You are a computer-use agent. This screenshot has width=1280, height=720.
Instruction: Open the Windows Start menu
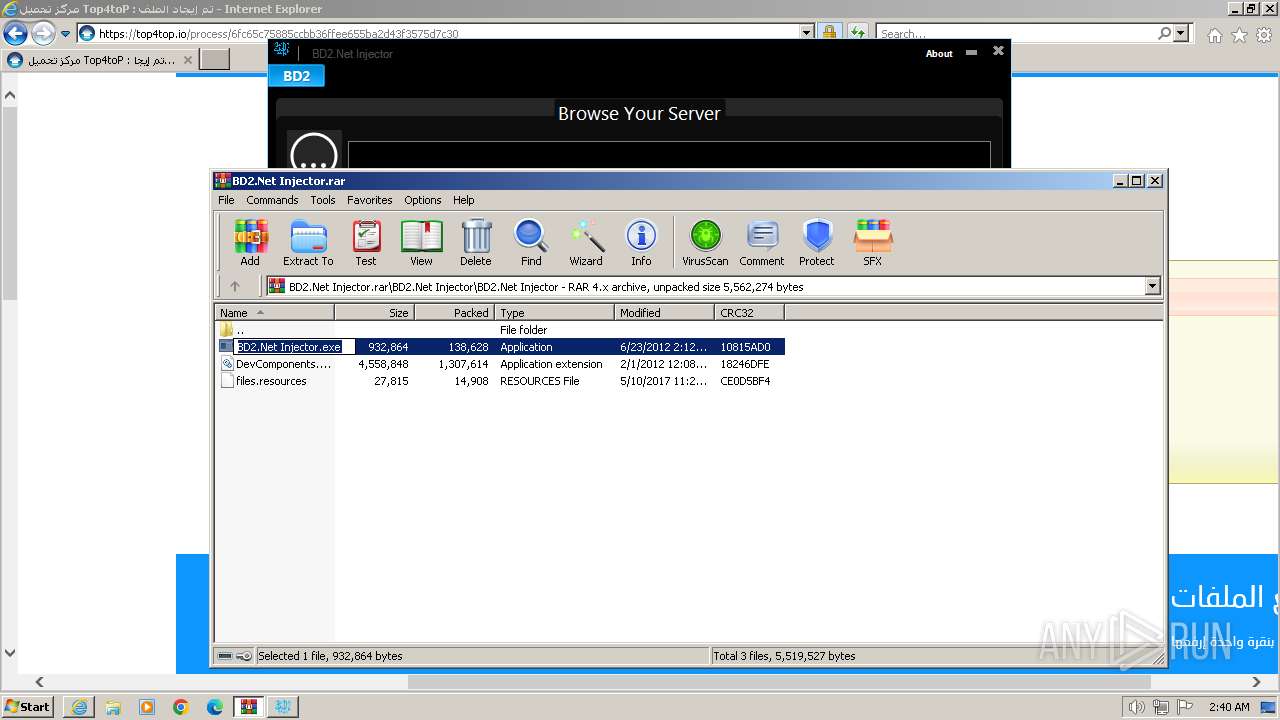pyautogui.click(x=28, y=706)
